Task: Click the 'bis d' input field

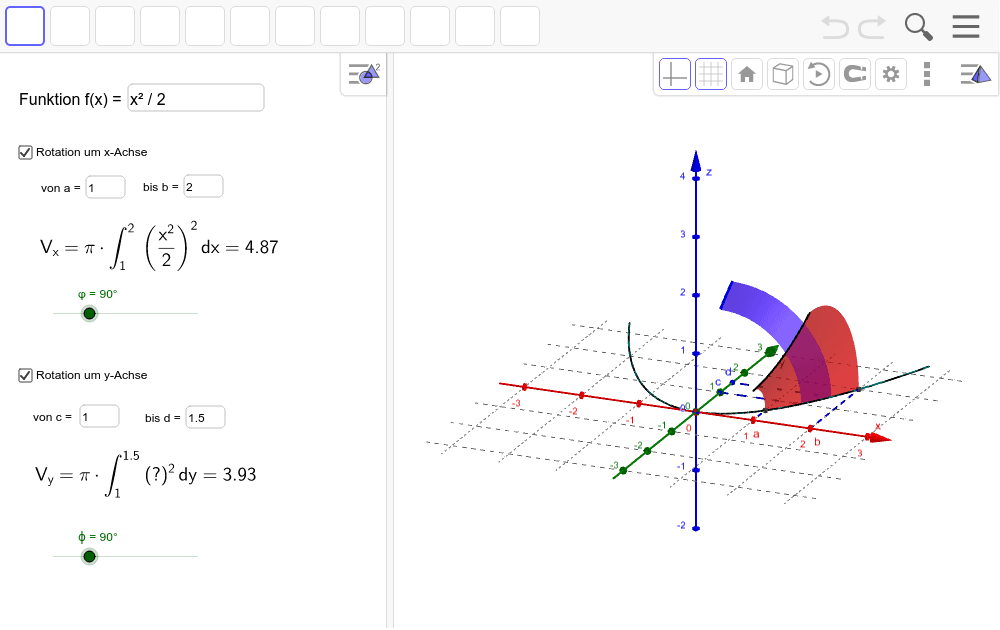Action: pyautogui.click(x=205, y=418)
